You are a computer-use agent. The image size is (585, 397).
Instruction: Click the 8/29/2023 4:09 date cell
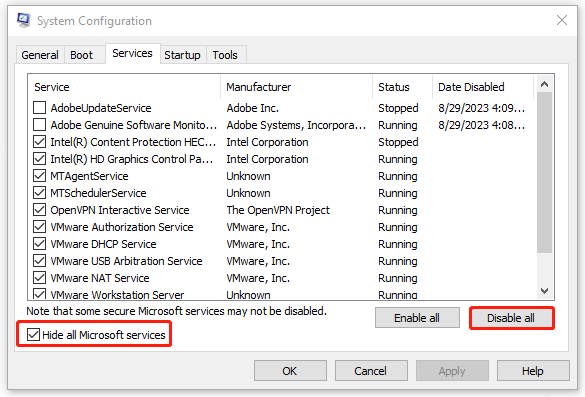pyautogui.click(x=481, y=108)
